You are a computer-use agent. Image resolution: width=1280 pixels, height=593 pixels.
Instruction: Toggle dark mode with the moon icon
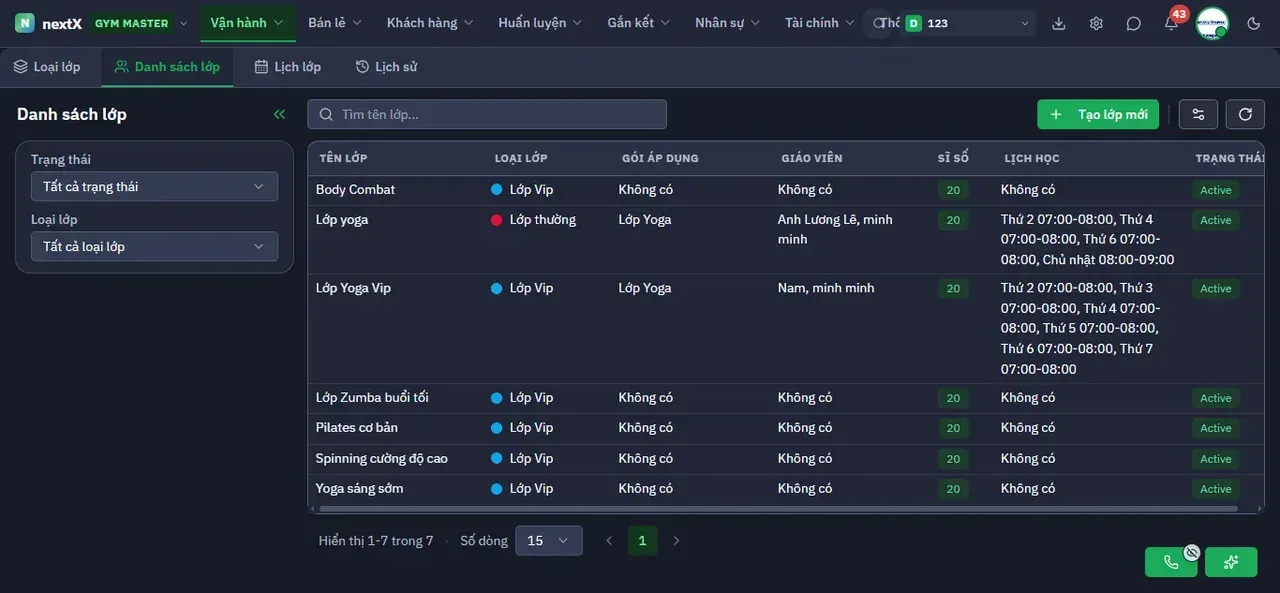click(x=1254, y=23)
